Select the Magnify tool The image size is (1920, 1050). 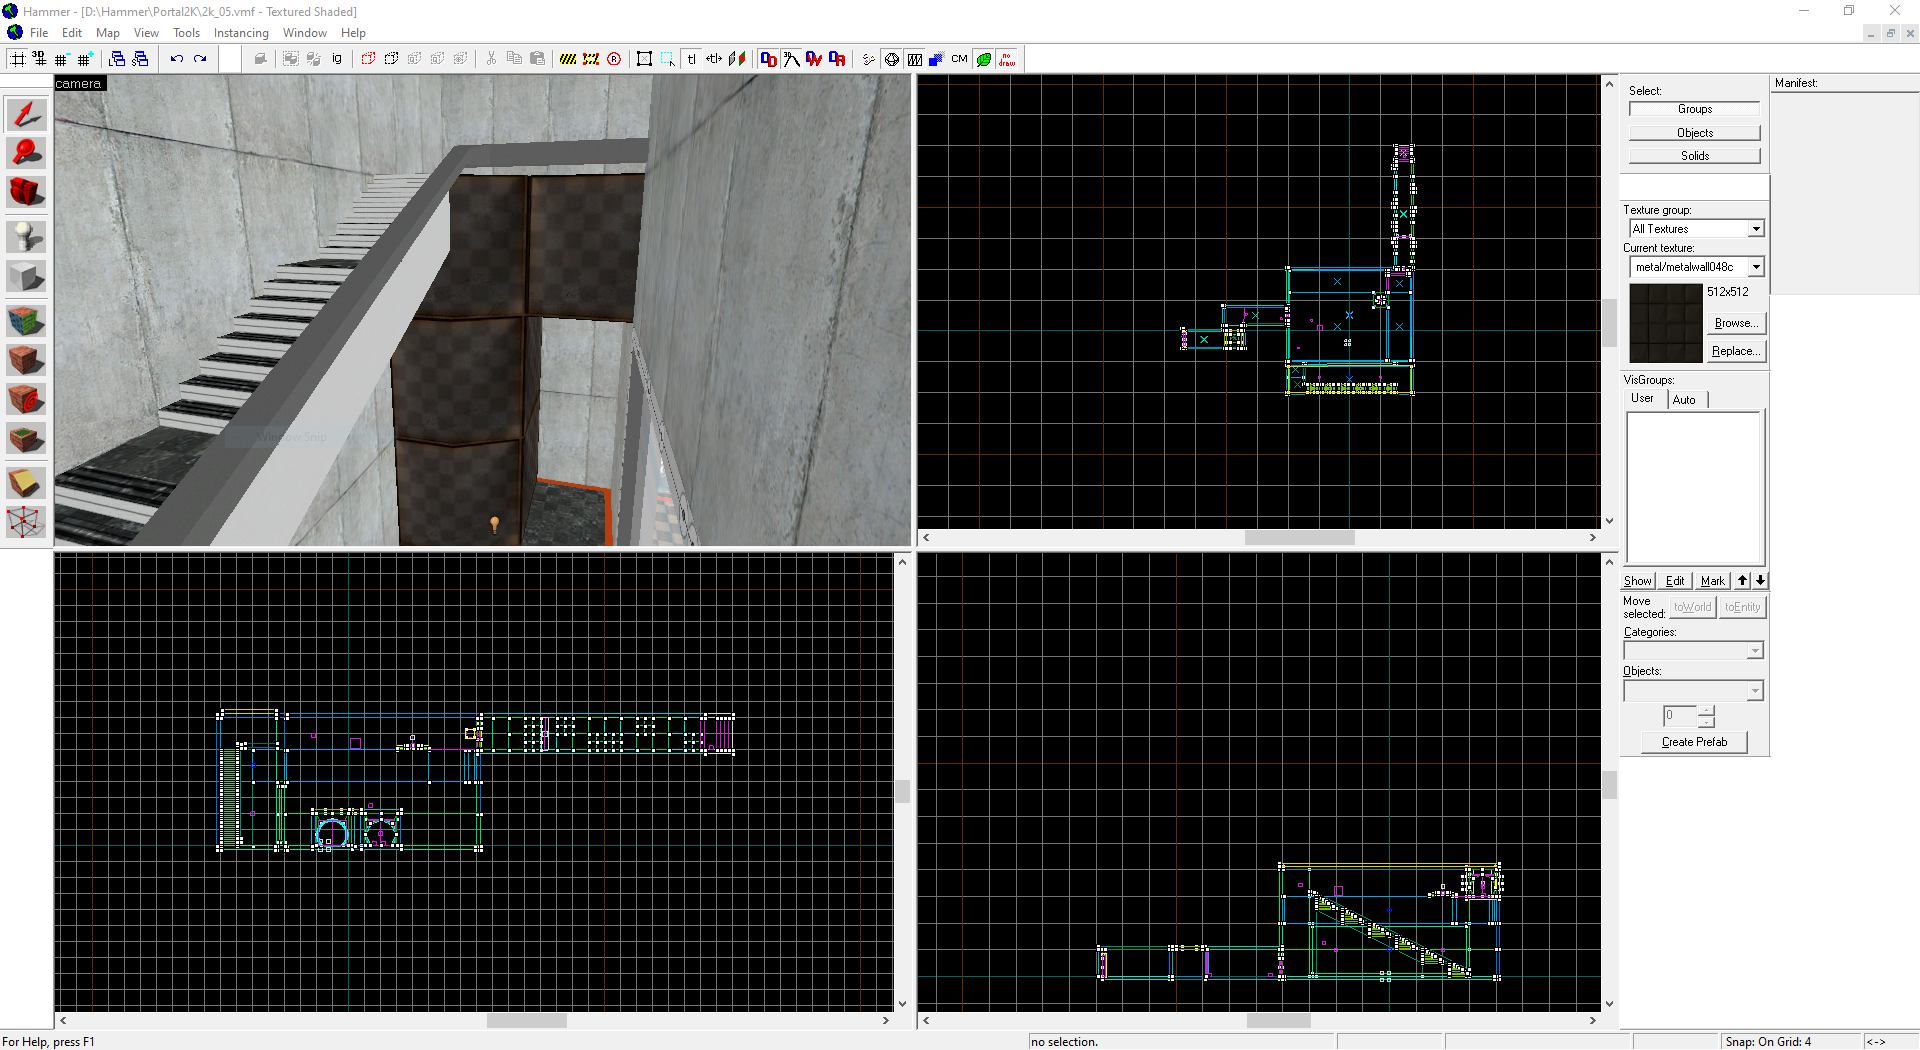tap(26, 153)
